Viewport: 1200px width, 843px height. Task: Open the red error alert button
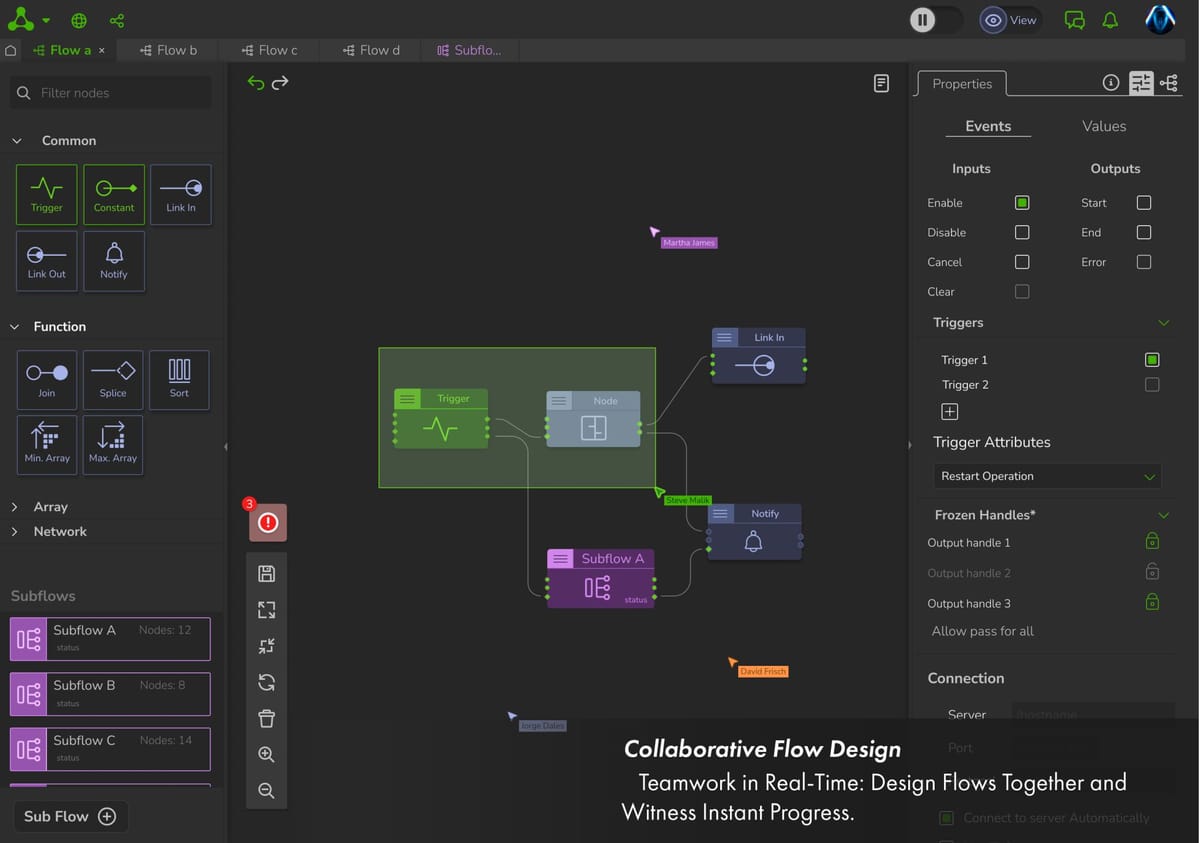(x=268, y=522)
